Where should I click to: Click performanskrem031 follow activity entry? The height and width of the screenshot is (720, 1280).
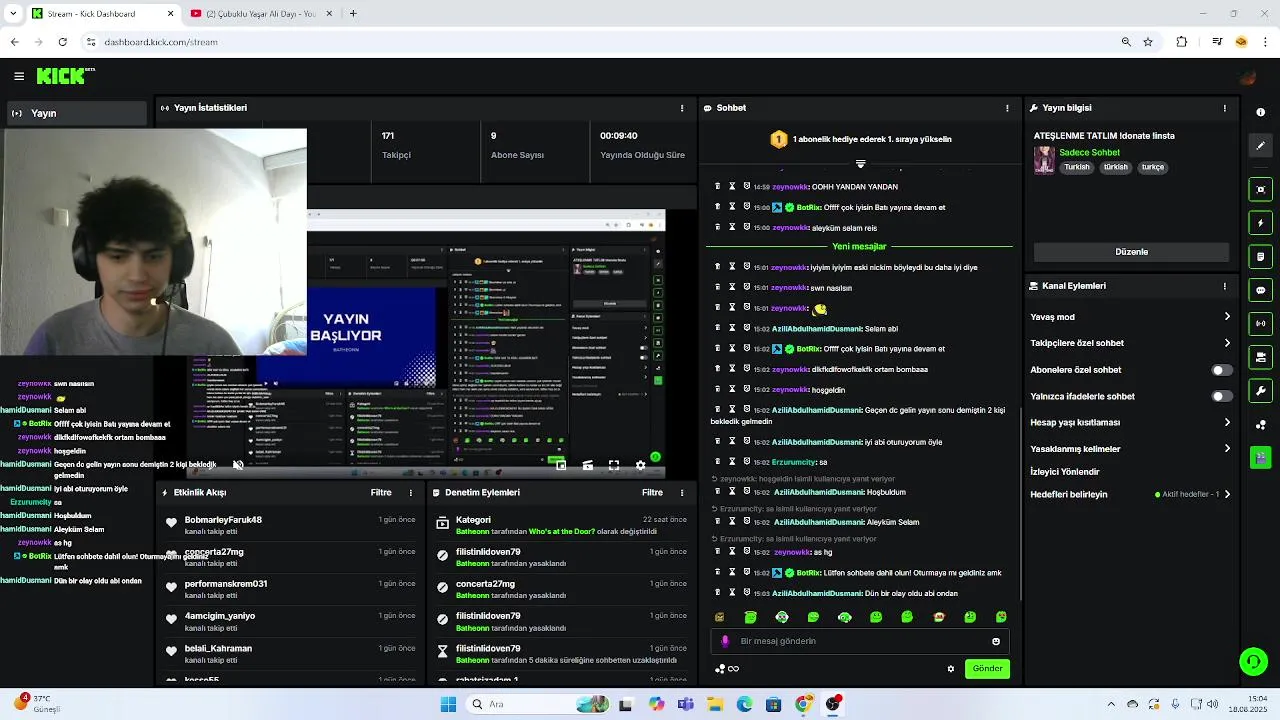pos(290,589)
